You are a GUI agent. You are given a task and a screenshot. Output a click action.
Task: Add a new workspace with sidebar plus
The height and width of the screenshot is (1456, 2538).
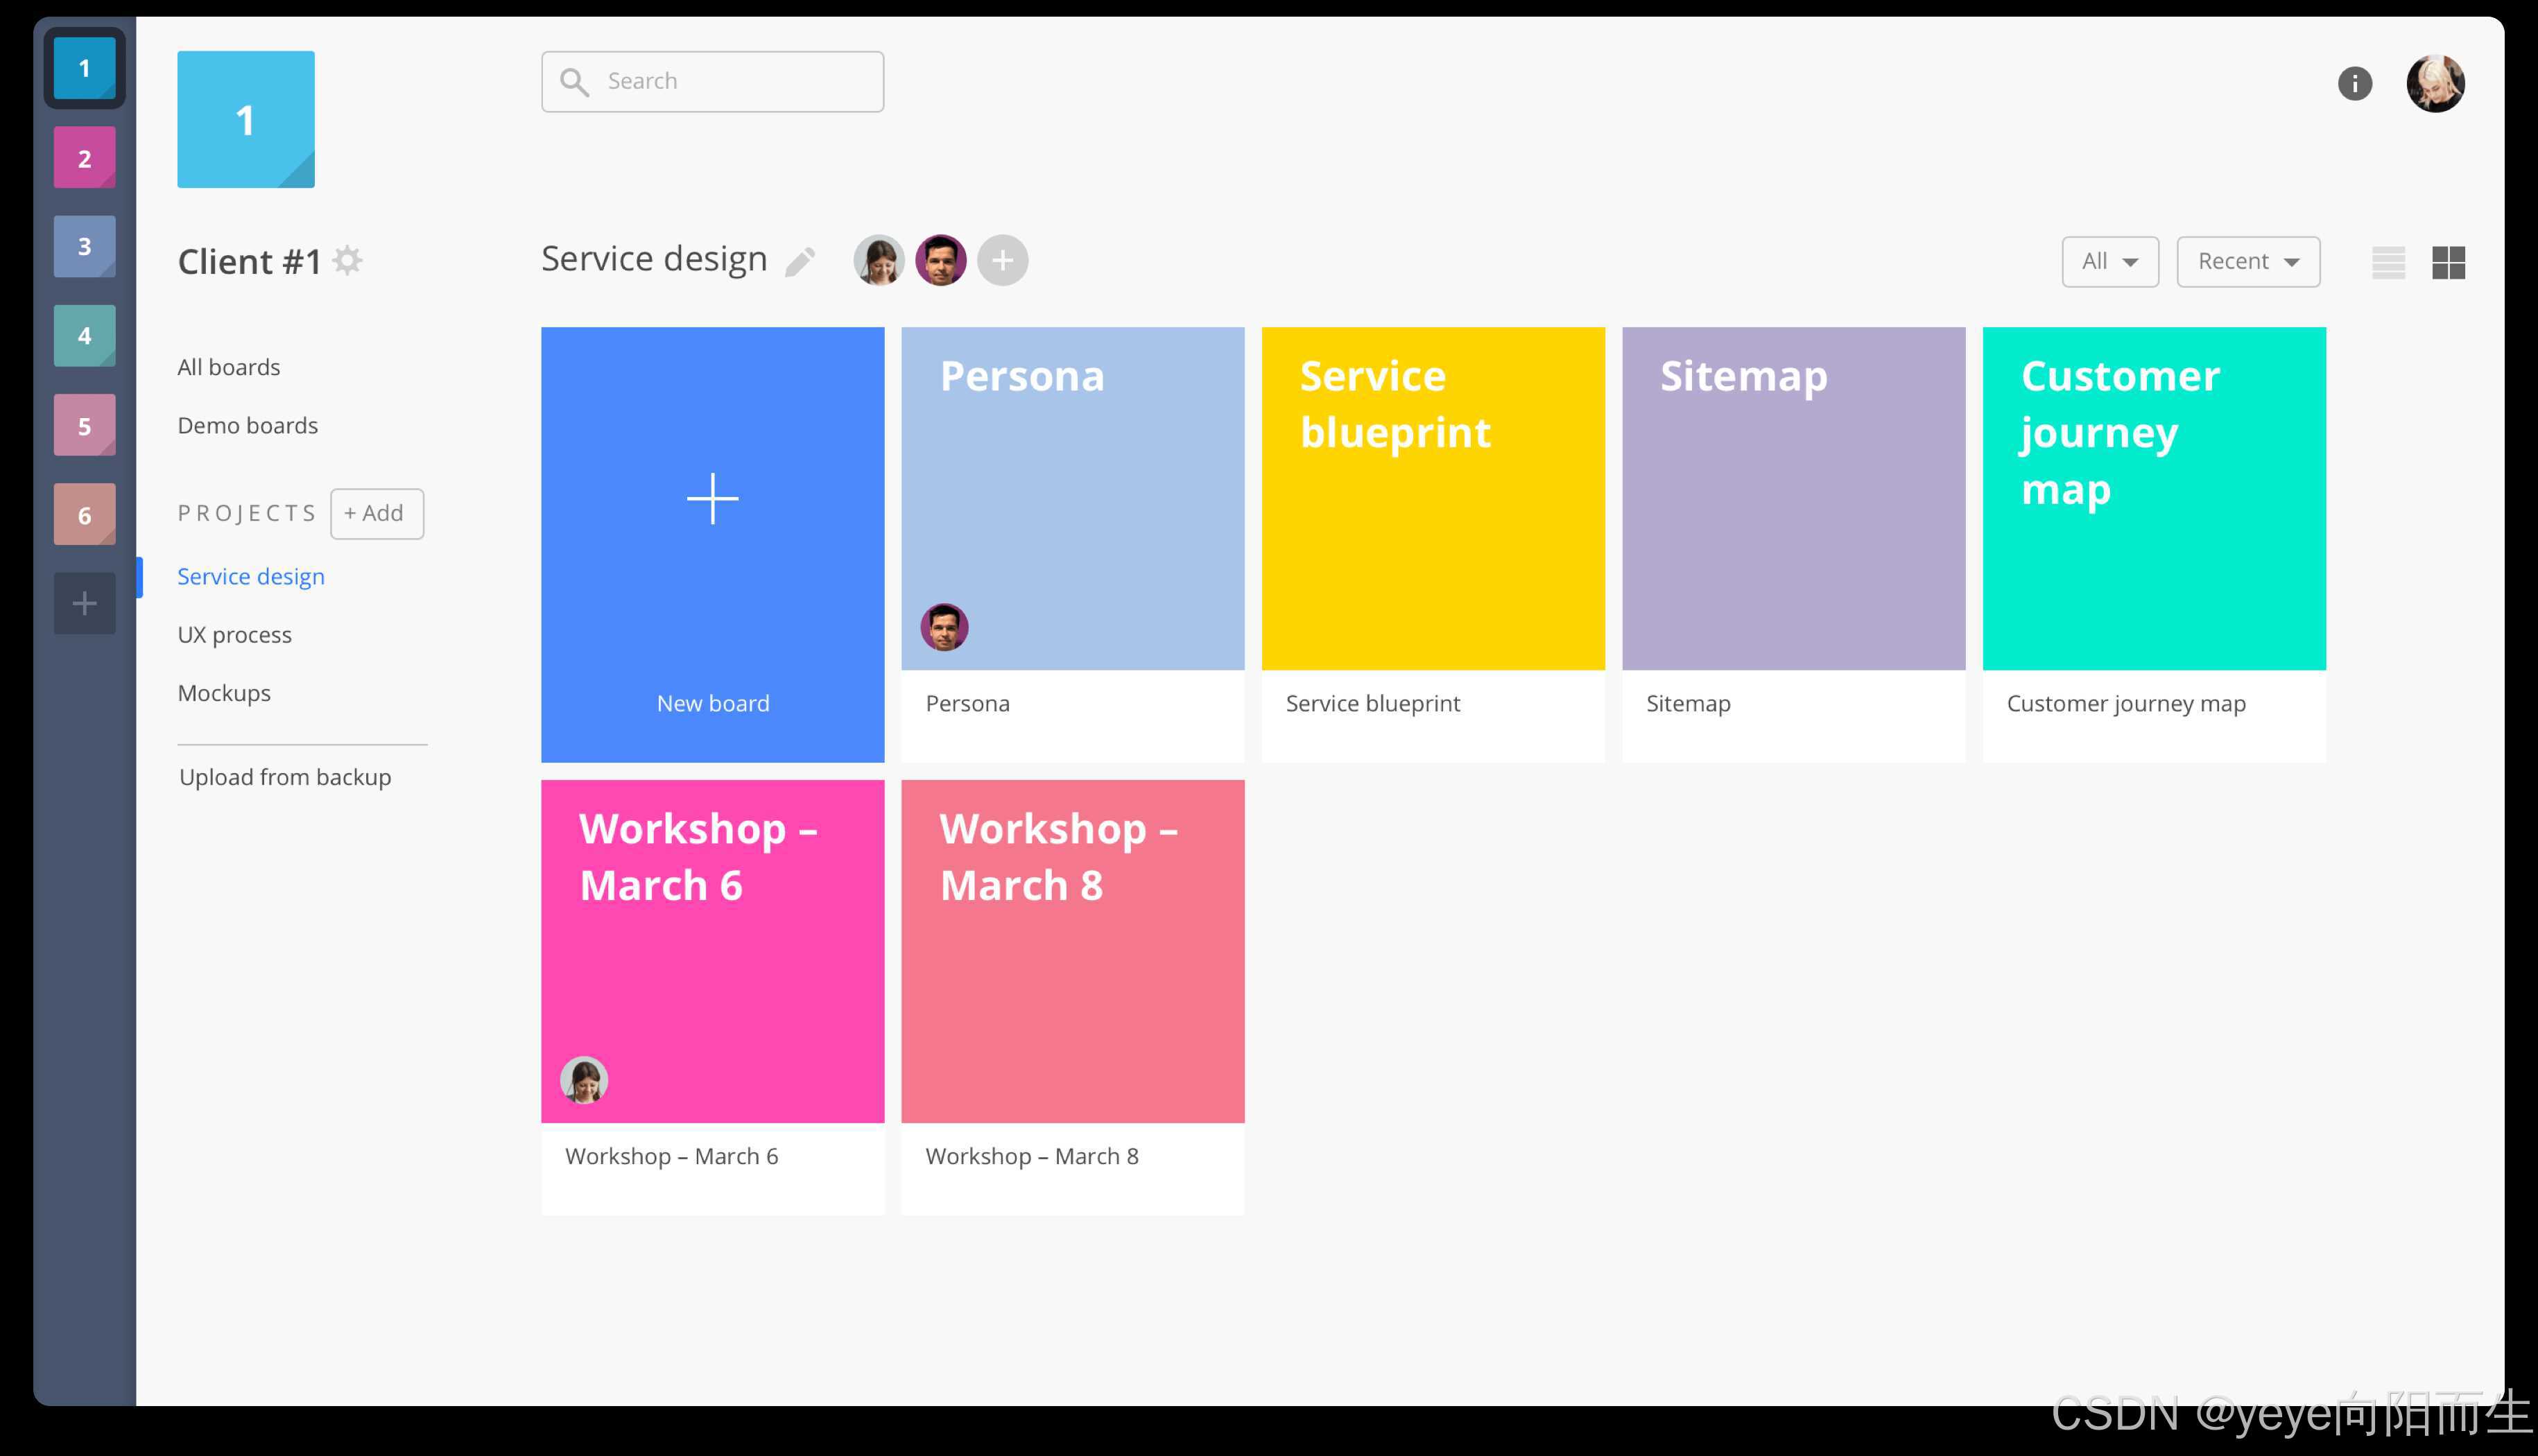(85, 603)
